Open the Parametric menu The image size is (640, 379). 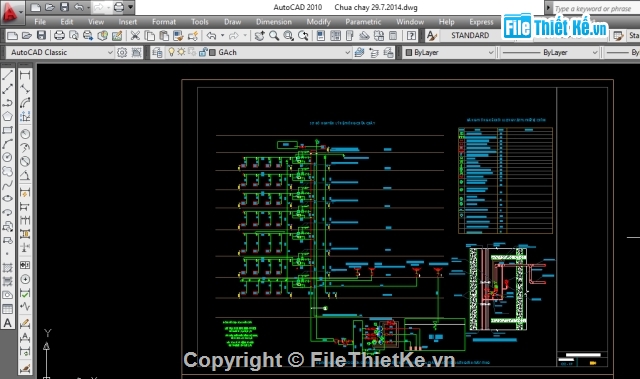[363, 22]
